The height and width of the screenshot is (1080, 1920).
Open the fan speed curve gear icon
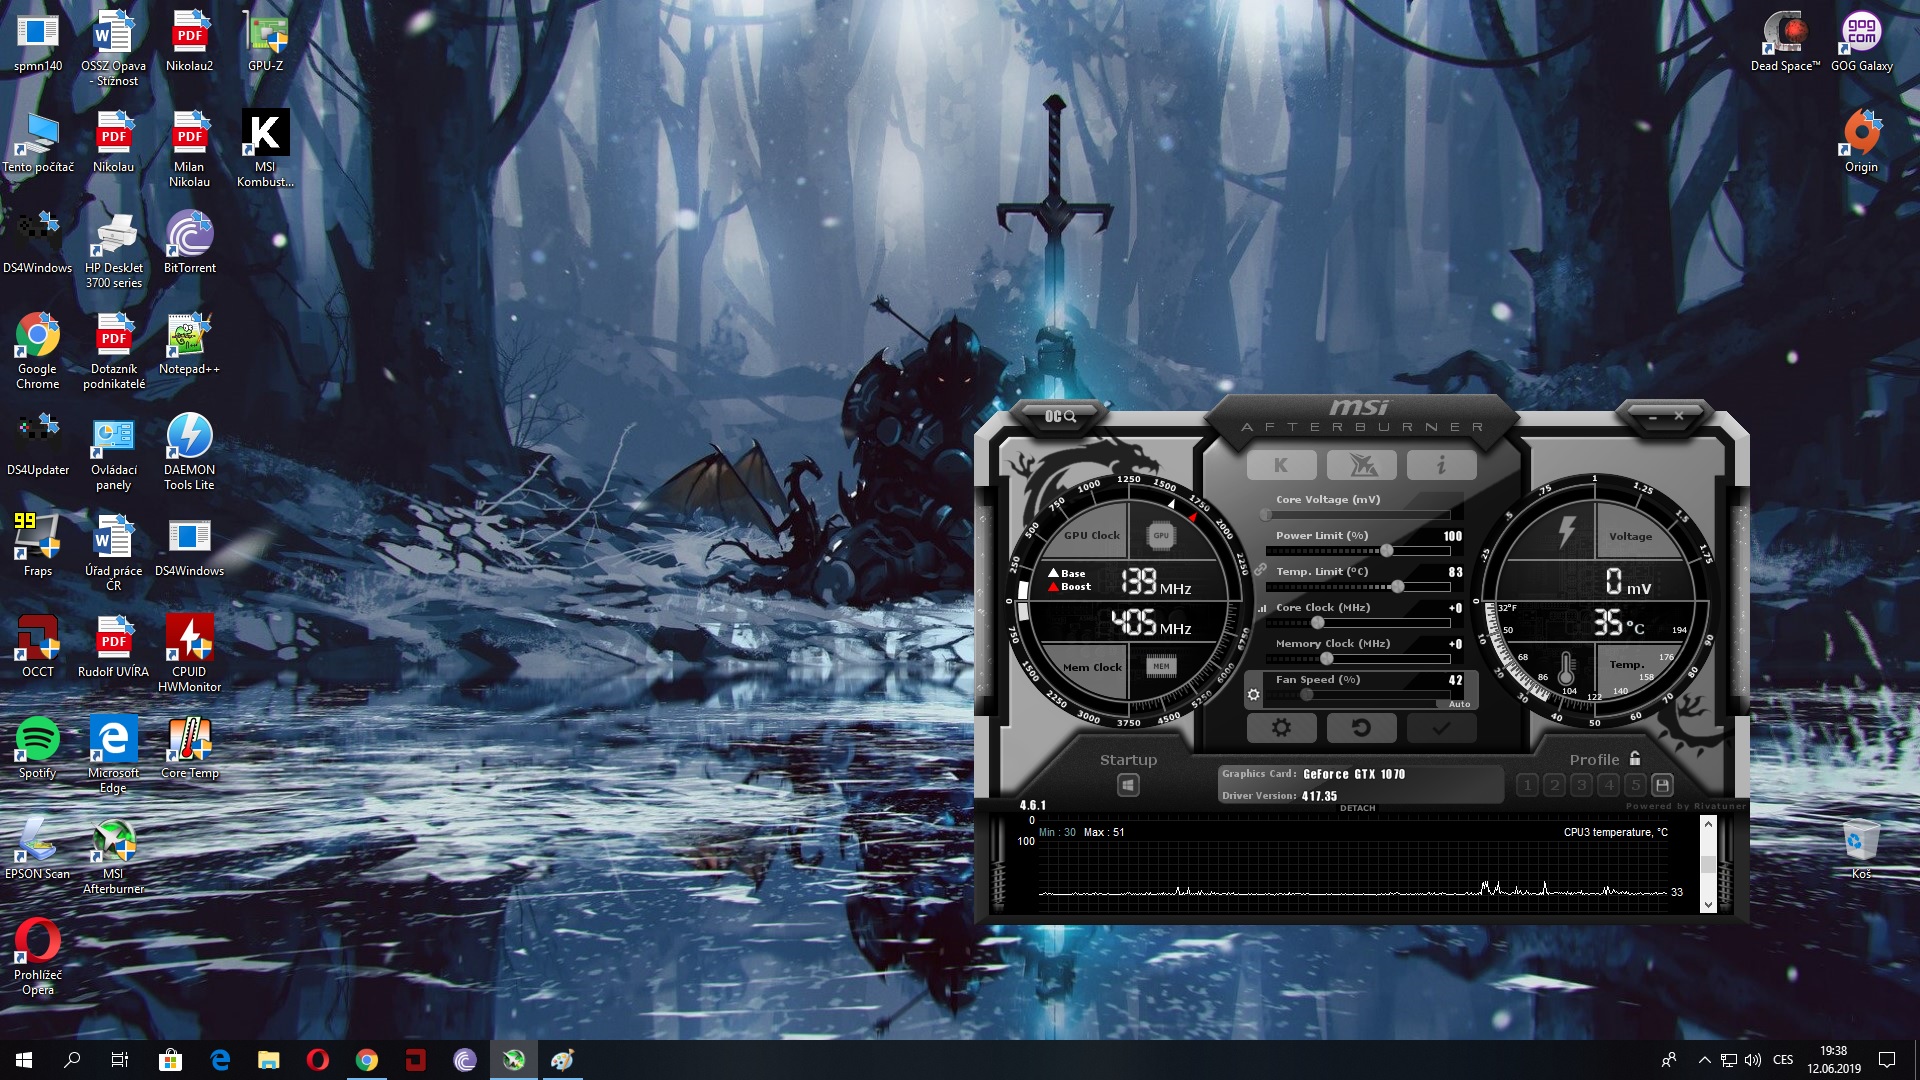click(1253, 694)
